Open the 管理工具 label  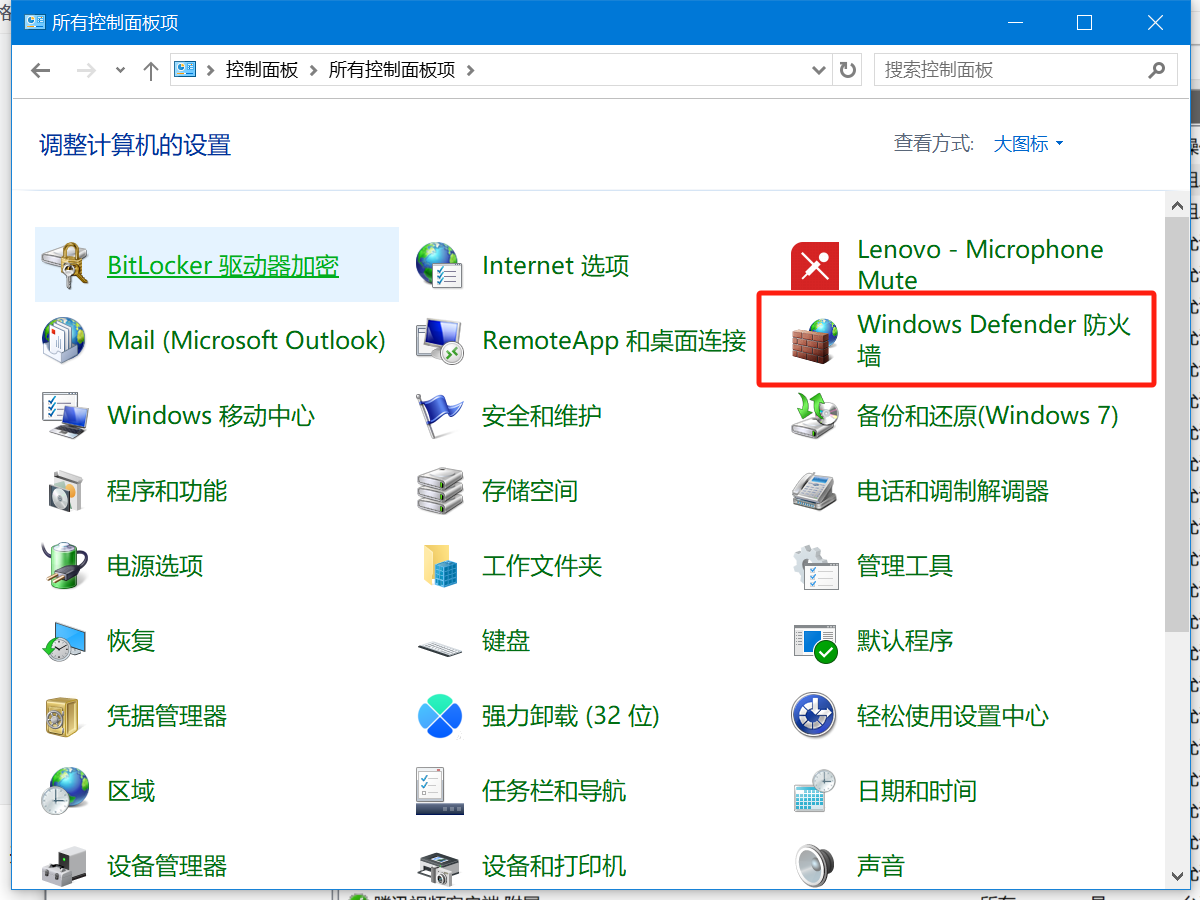(905, 565)
